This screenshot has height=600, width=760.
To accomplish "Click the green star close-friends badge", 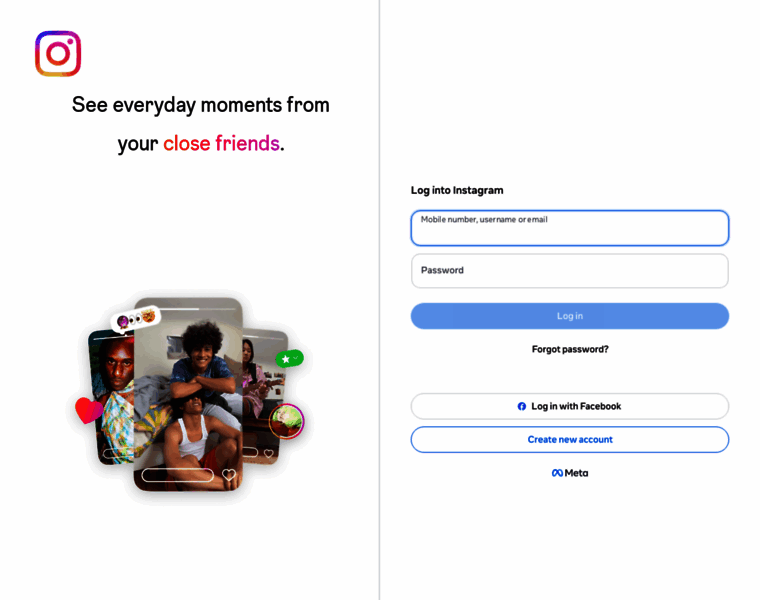I will click(290, 359).
